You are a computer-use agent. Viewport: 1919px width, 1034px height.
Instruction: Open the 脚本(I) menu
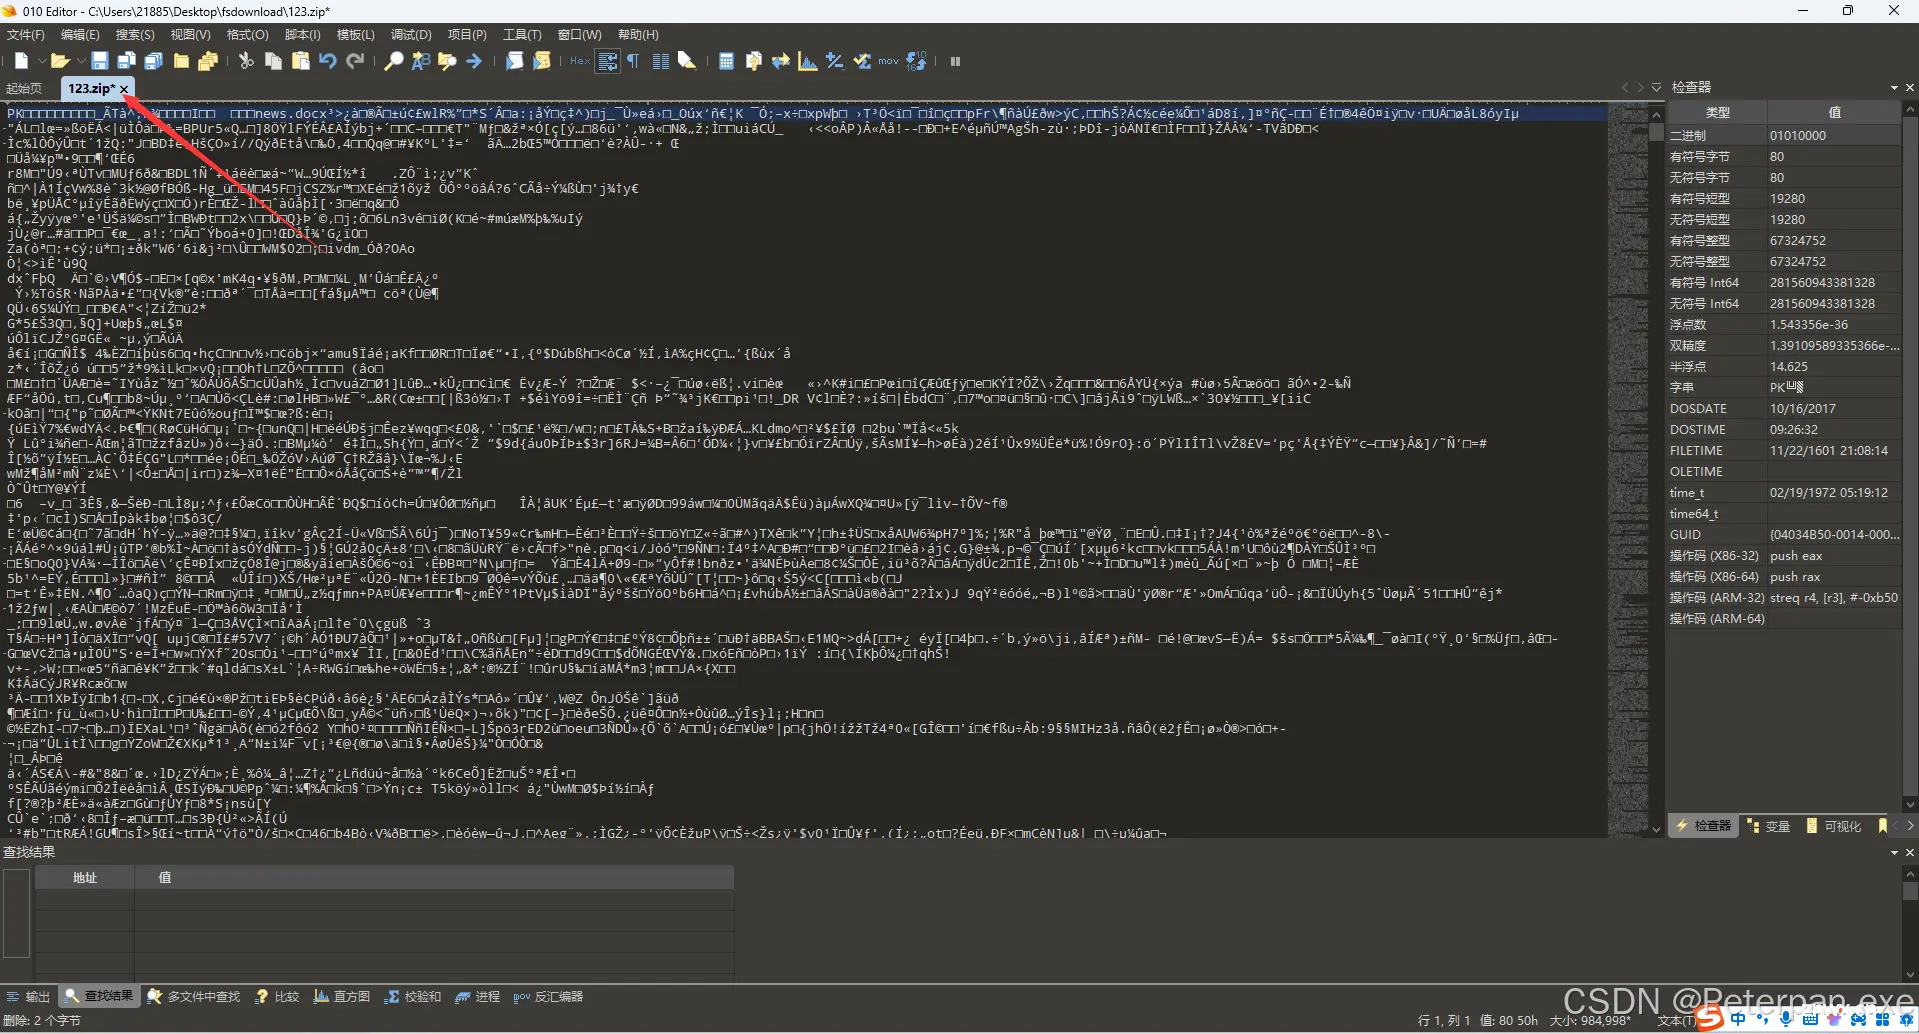[303, 34]
